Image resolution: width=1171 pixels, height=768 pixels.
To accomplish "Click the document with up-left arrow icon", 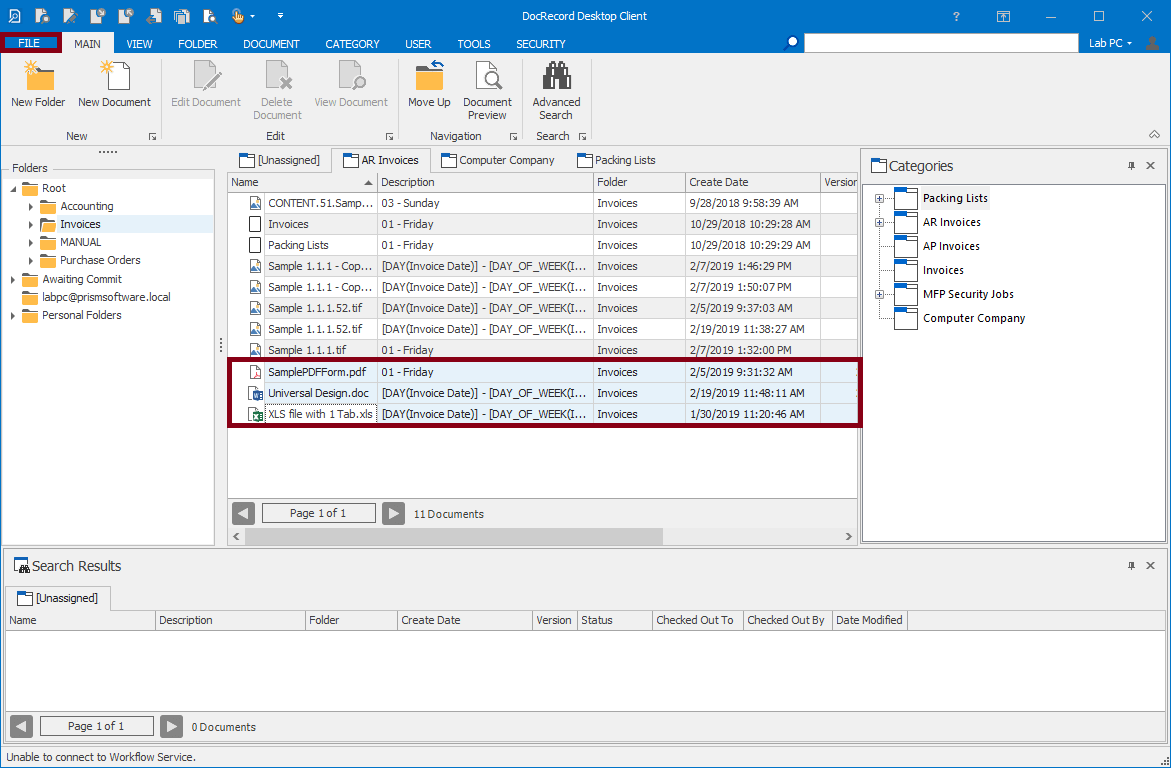I will point(126,16).
